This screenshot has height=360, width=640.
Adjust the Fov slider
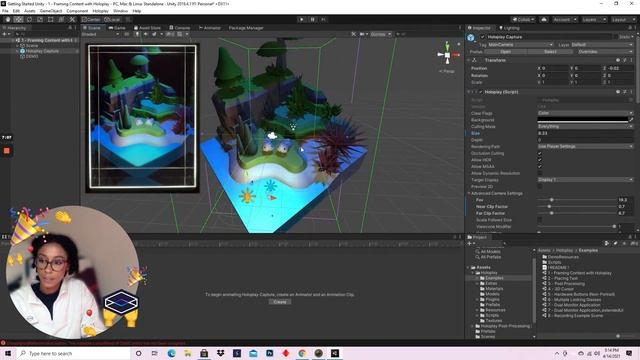pyautogui.click(x=578, y=200)
